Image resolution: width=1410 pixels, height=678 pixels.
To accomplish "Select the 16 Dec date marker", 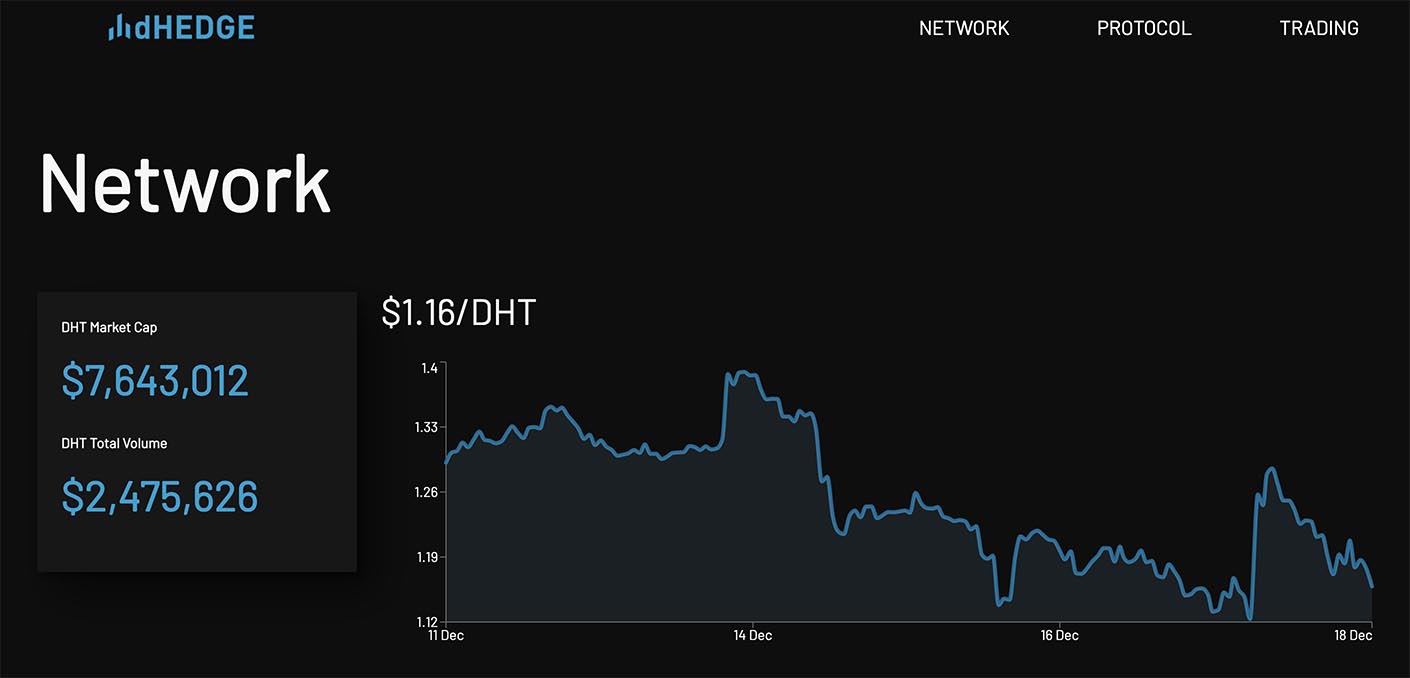I will [x=1059, y=636].
